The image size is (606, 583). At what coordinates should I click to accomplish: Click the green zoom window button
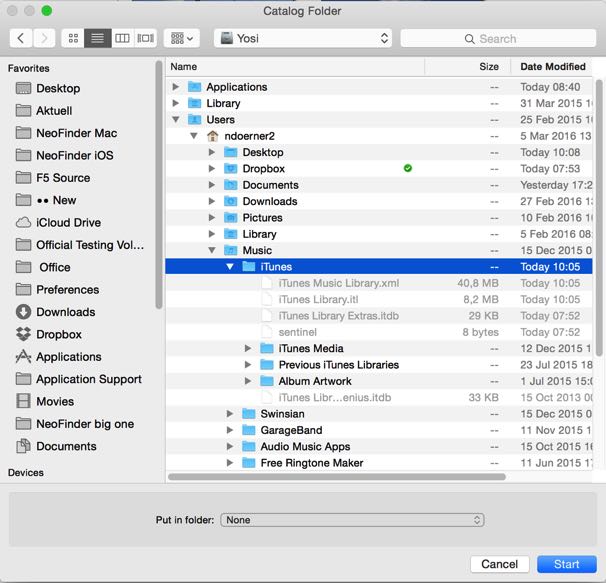click(47, 10)
